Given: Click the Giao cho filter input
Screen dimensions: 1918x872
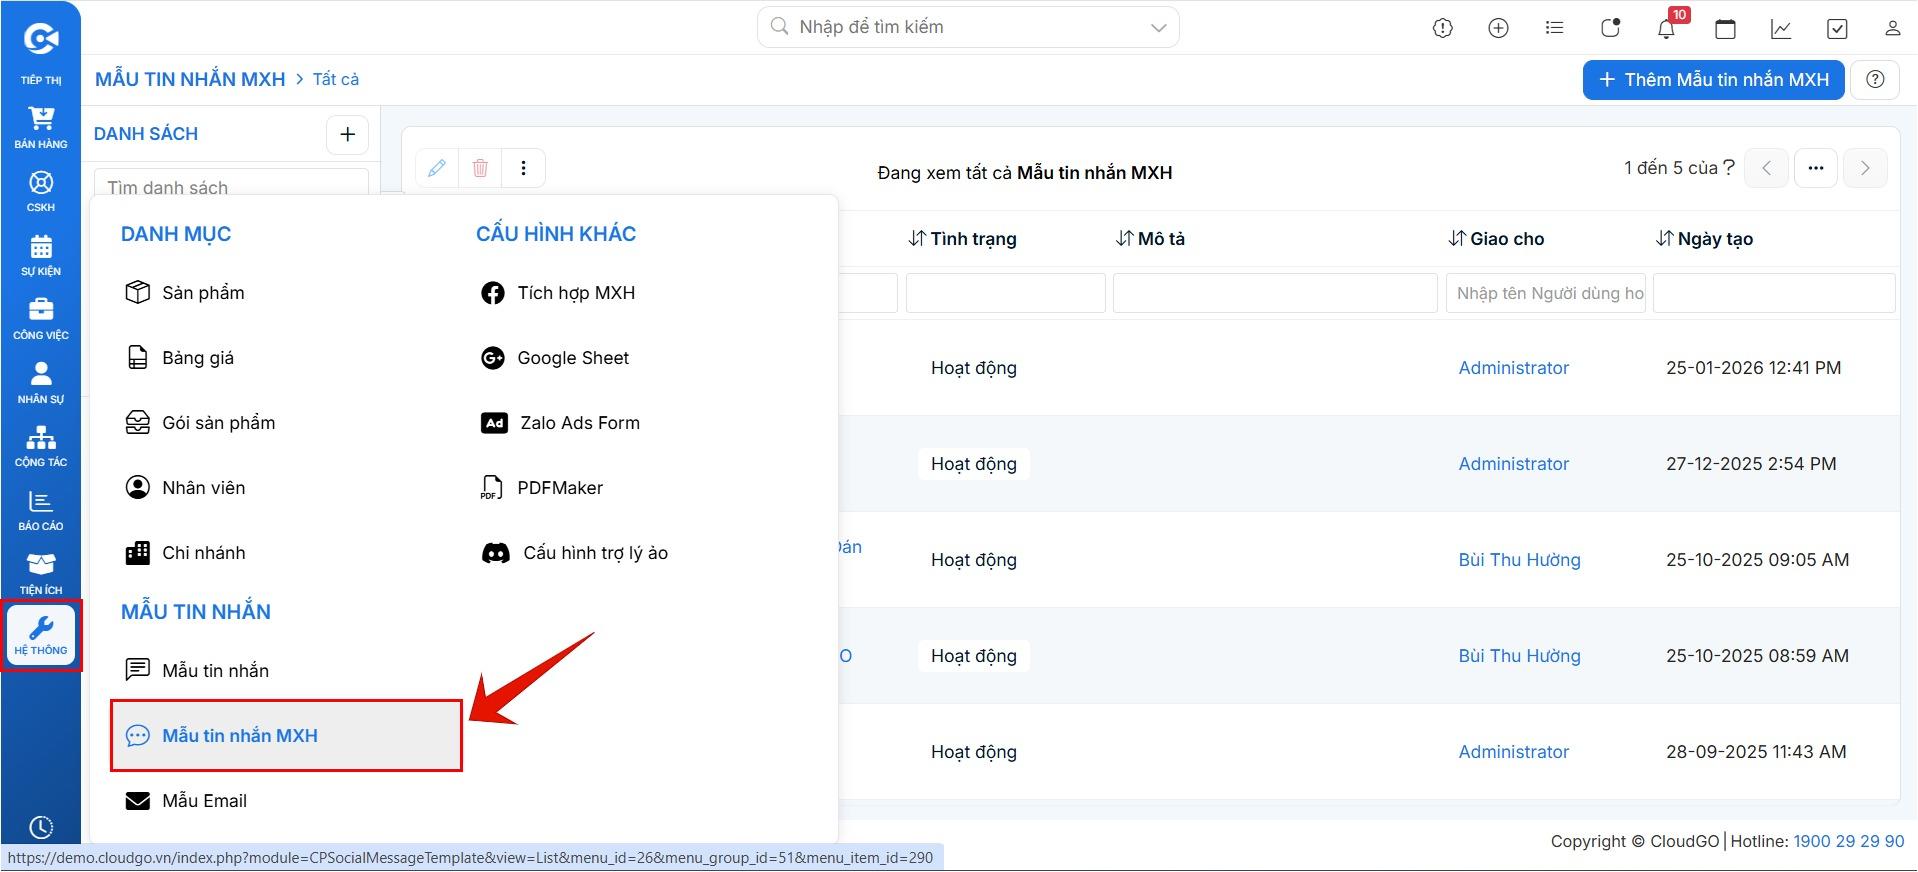Looking at the screenshot, I should click(x=1545, y=293).
